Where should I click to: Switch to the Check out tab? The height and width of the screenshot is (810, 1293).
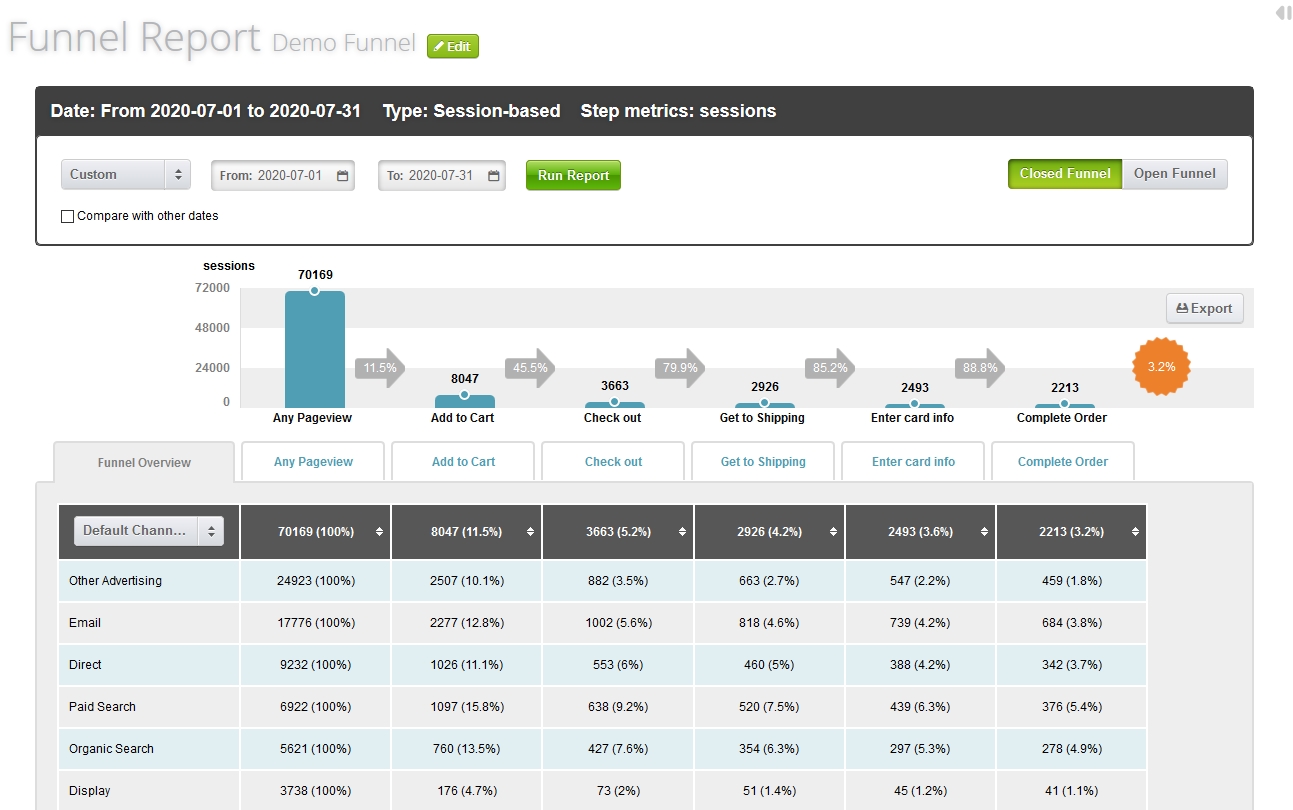[x=613, y=462]
